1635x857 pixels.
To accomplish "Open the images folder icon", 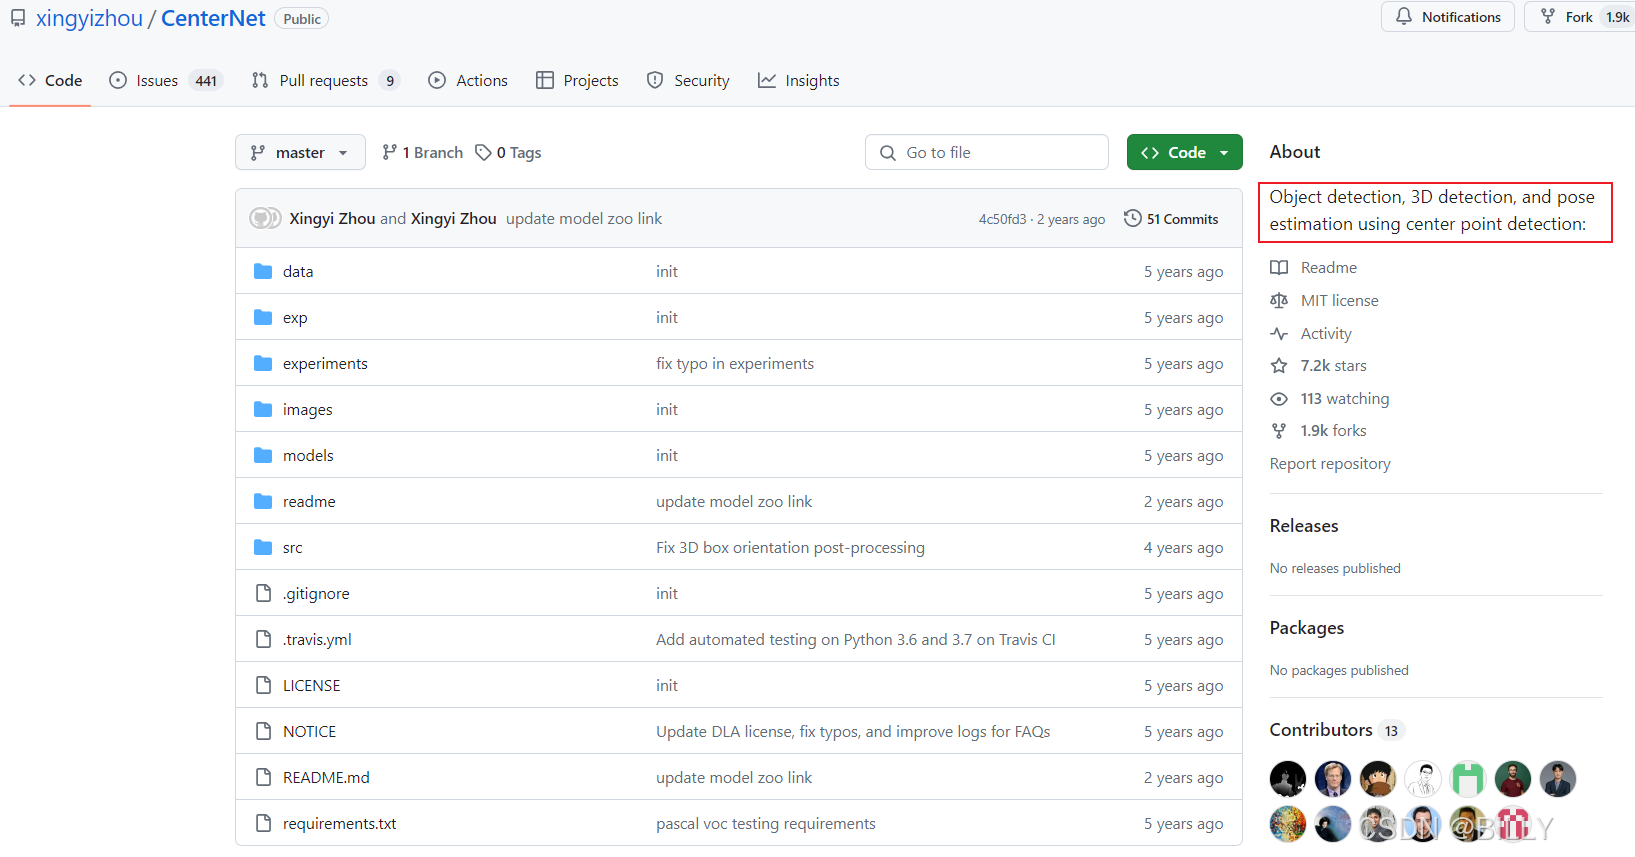I will click(x=263, y=409).
